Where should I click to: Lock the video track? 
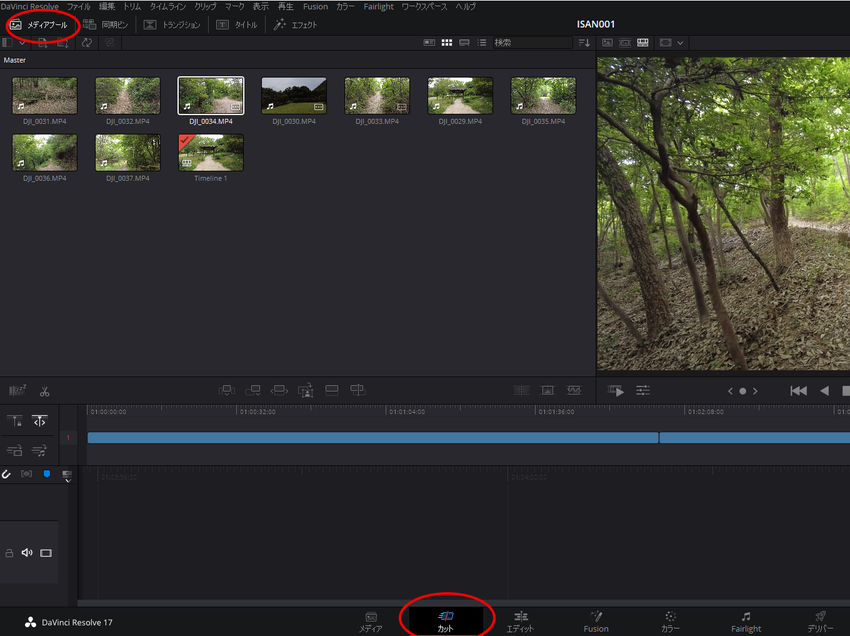pyautogui.click(x=9, y=553)
